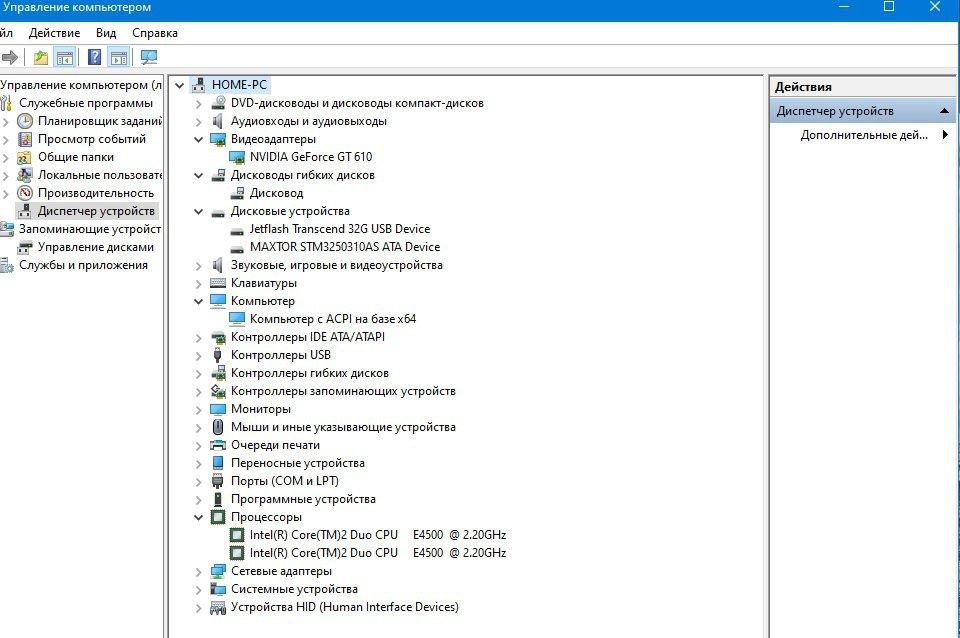Collapse the Дисководы гибких дисков node
This screenshot has height=638, width=960.
click(198, 176)
